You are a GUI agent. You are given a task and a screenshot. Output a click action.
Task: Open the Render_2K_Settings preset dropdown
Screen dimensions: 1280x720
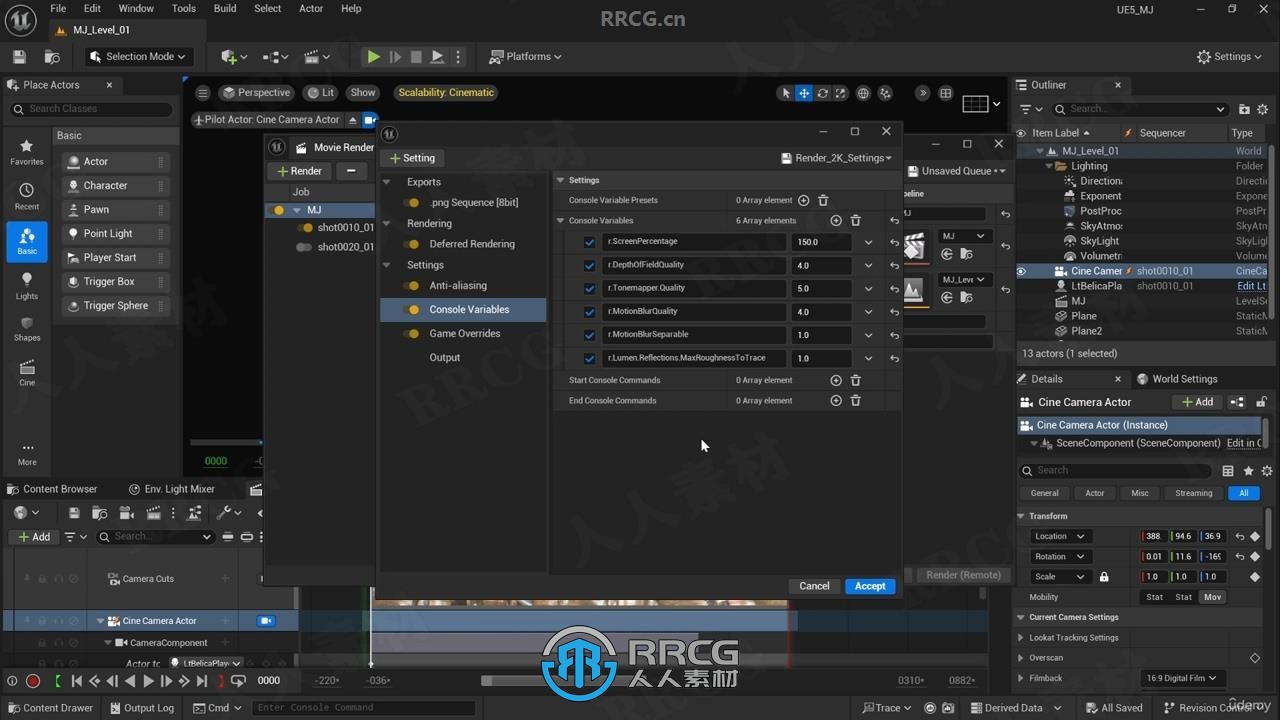[837, 158]
